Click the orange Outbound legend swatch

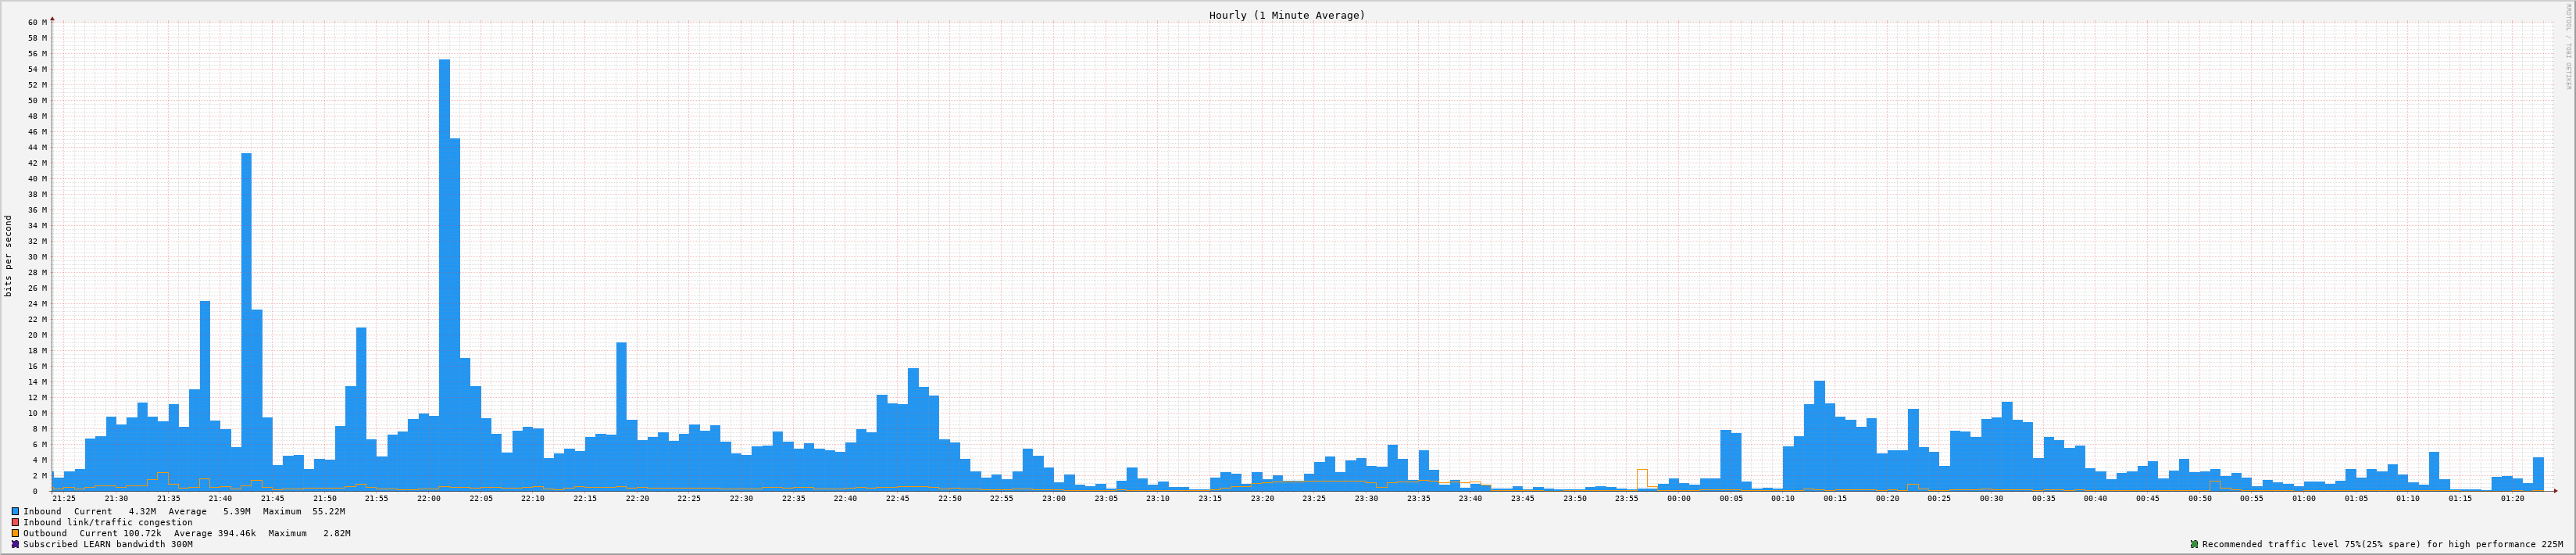[x=15, y=533]
